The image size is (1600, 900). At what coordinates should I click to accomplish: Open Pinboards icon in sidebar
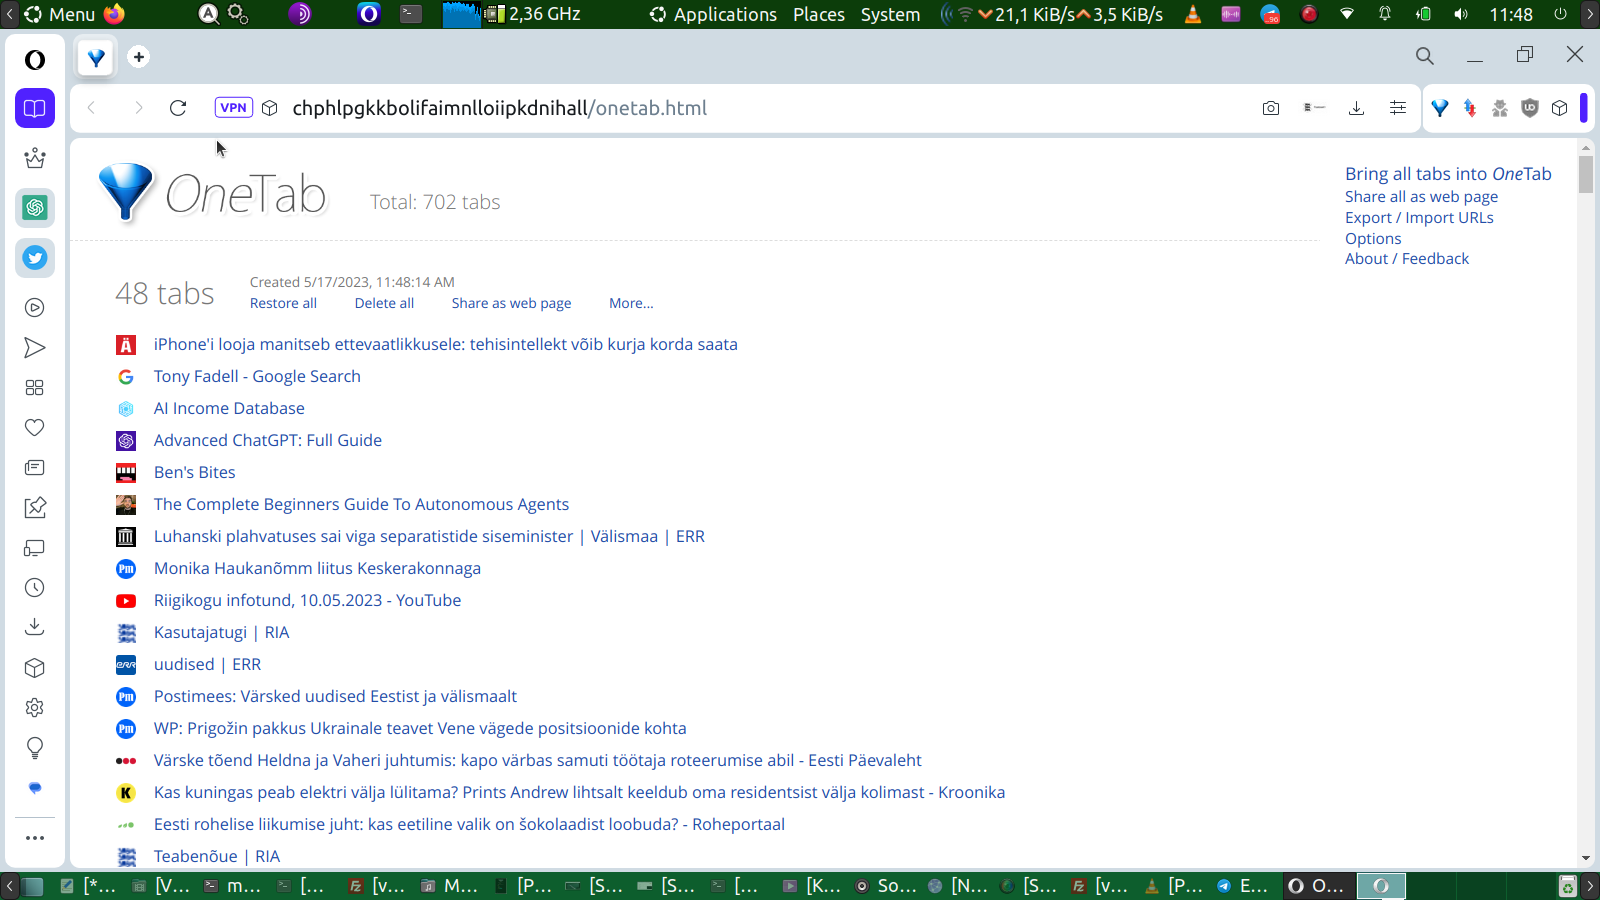[35, 508]
